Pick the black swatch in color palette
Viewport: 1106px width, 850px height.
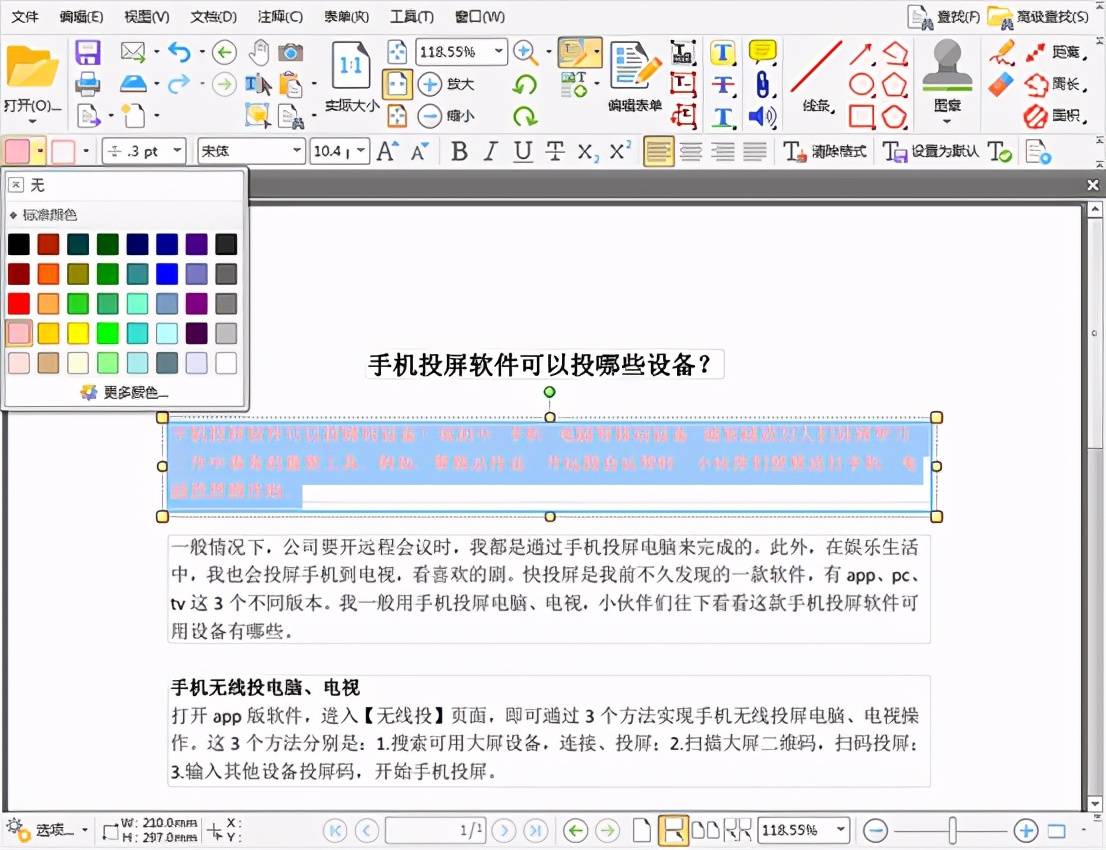[19, 244]
